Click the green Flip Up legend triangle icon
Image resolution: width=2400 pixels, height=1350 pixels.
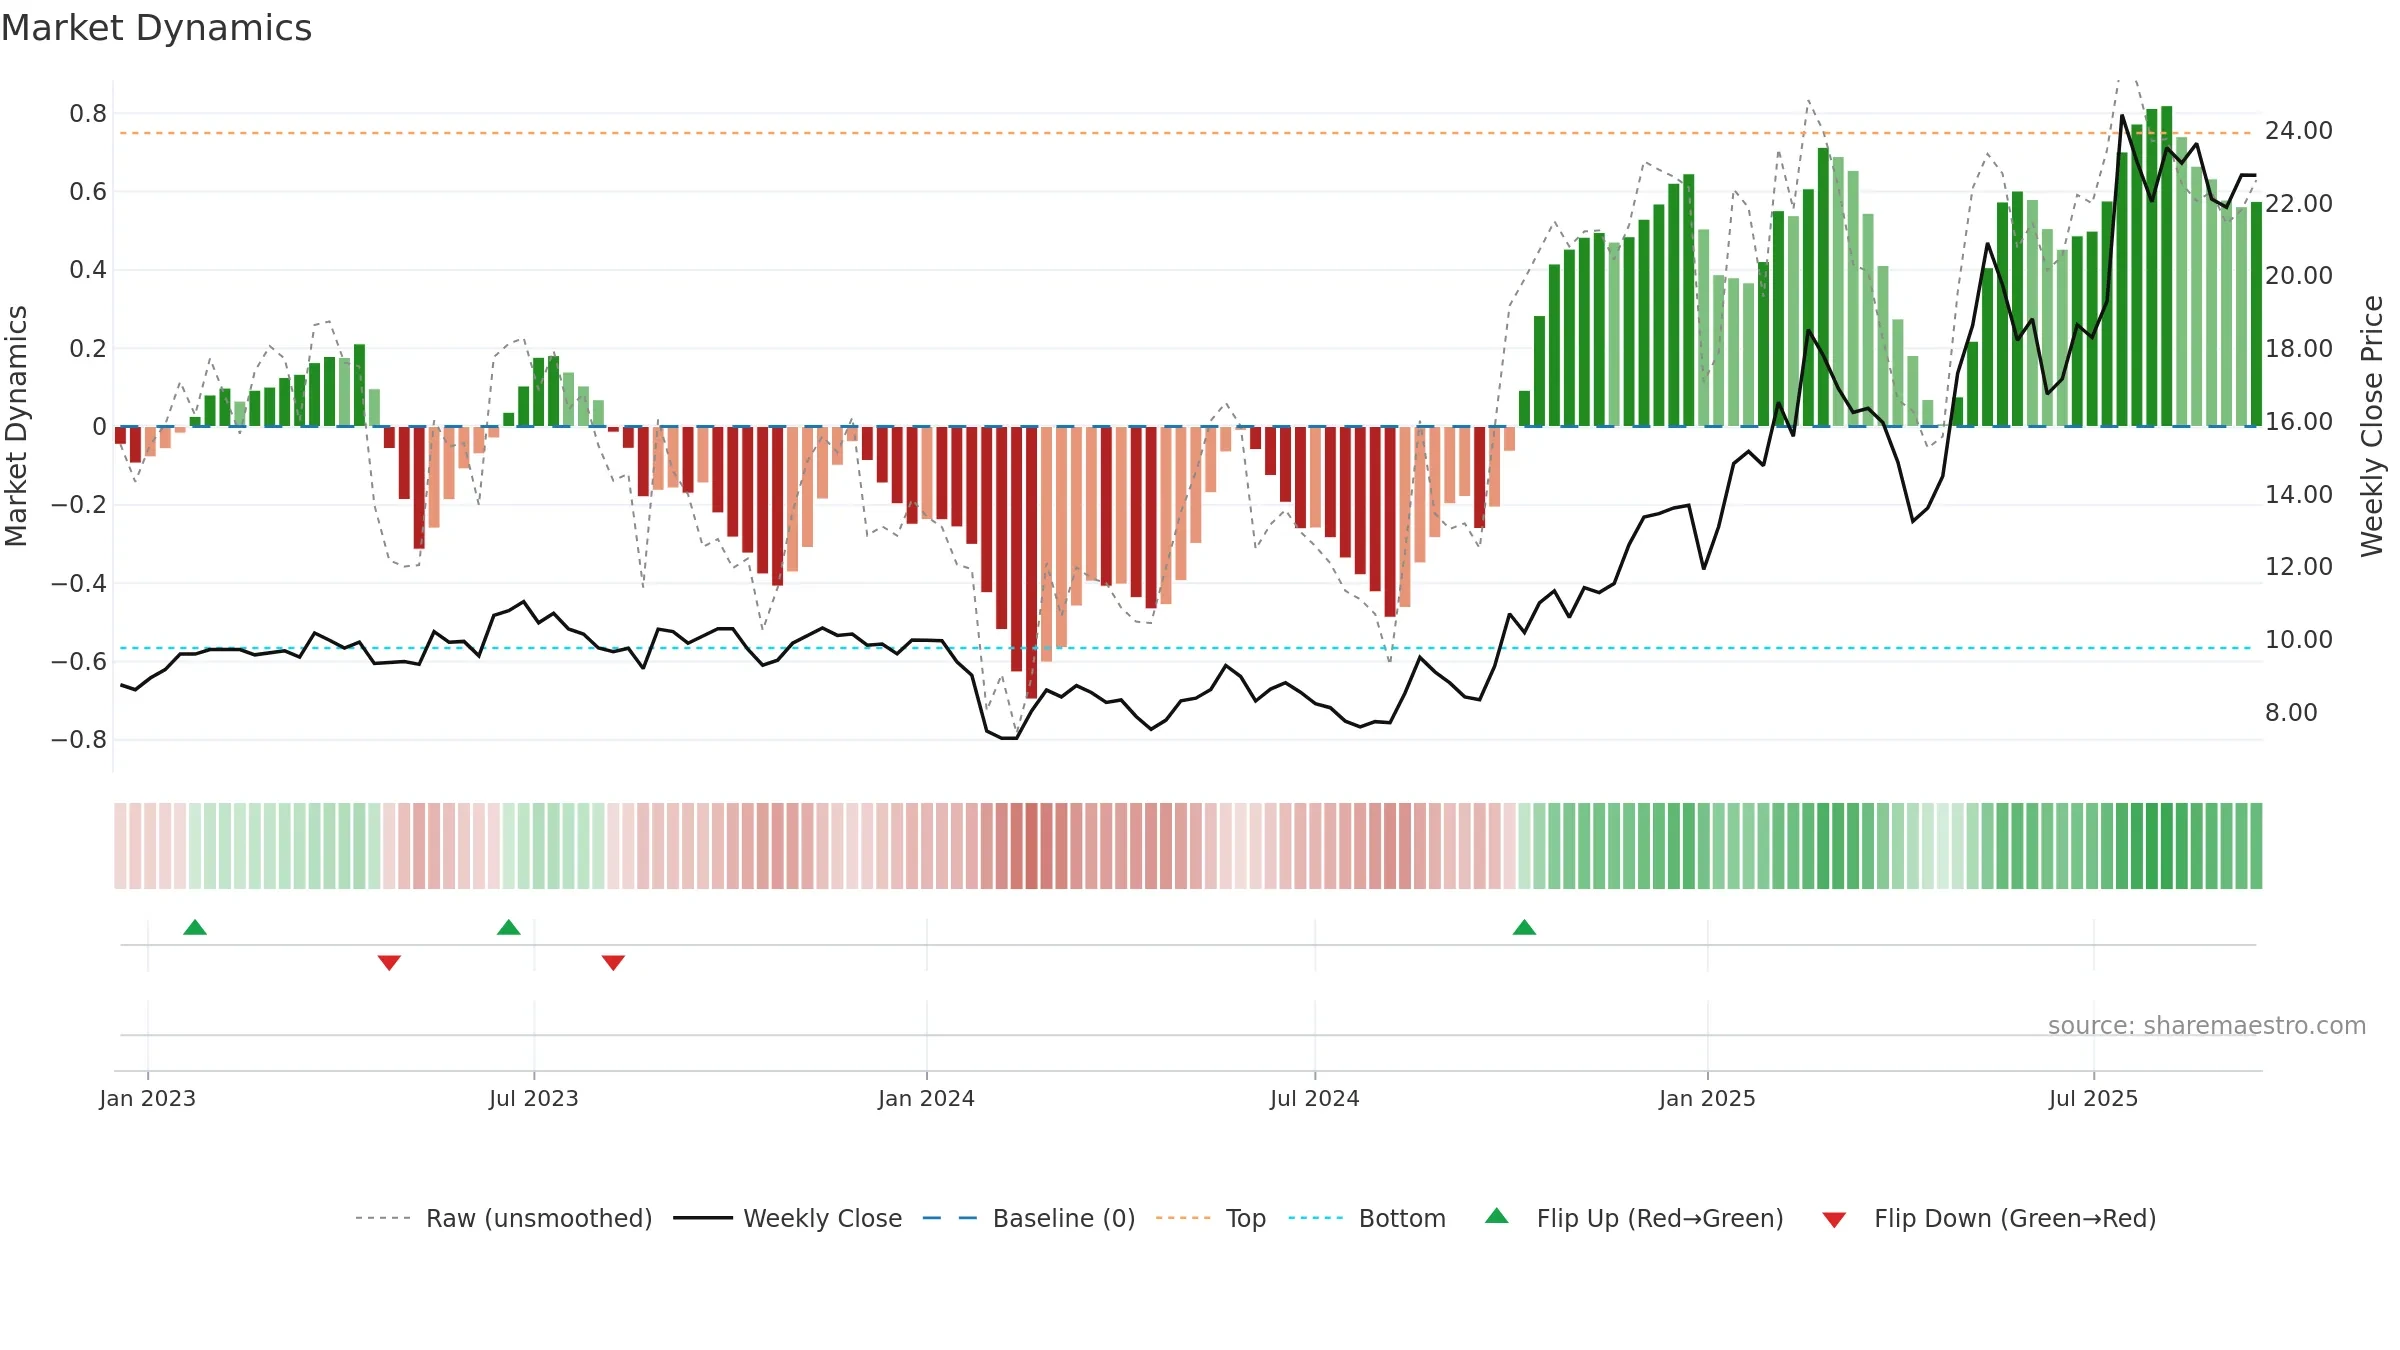tap(1497, 1216)
